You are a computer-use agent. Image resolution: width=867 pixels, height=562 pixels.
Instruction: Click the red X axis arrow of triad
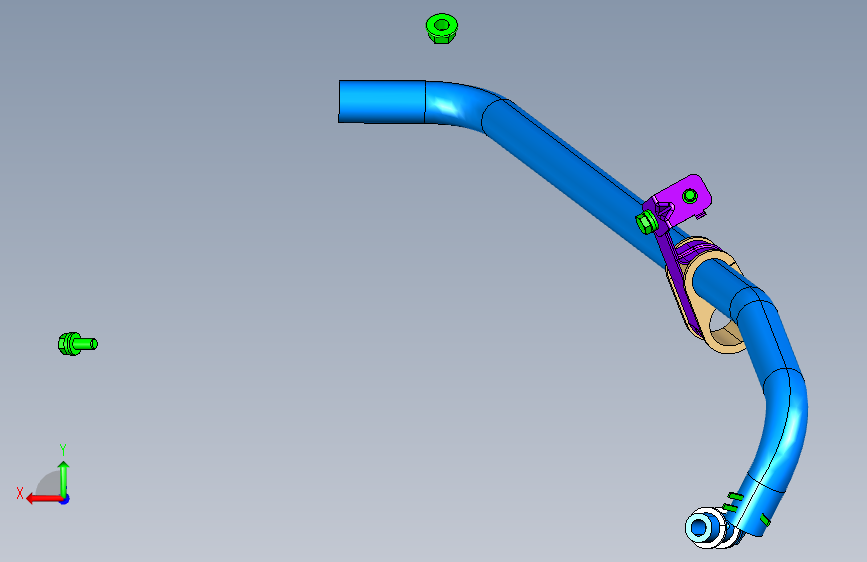pos(43,499)
